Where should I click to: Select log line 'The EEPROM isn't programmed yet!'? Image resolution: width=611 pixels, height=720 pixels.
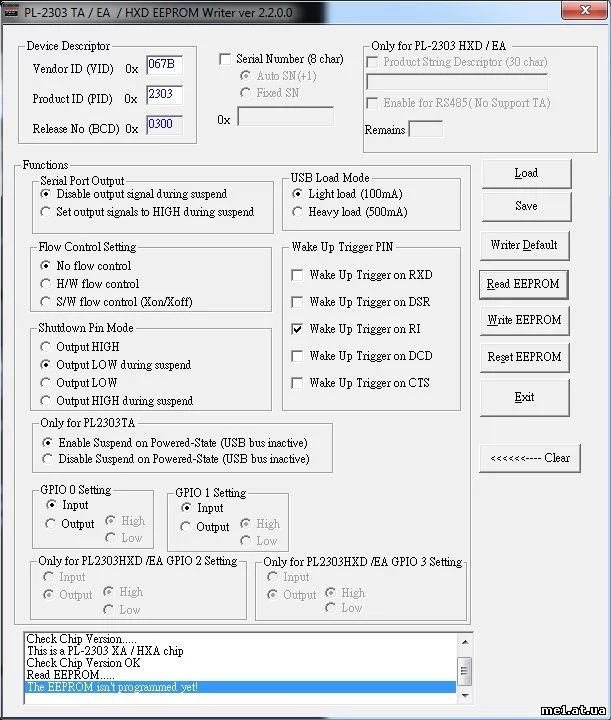point(240,687)
